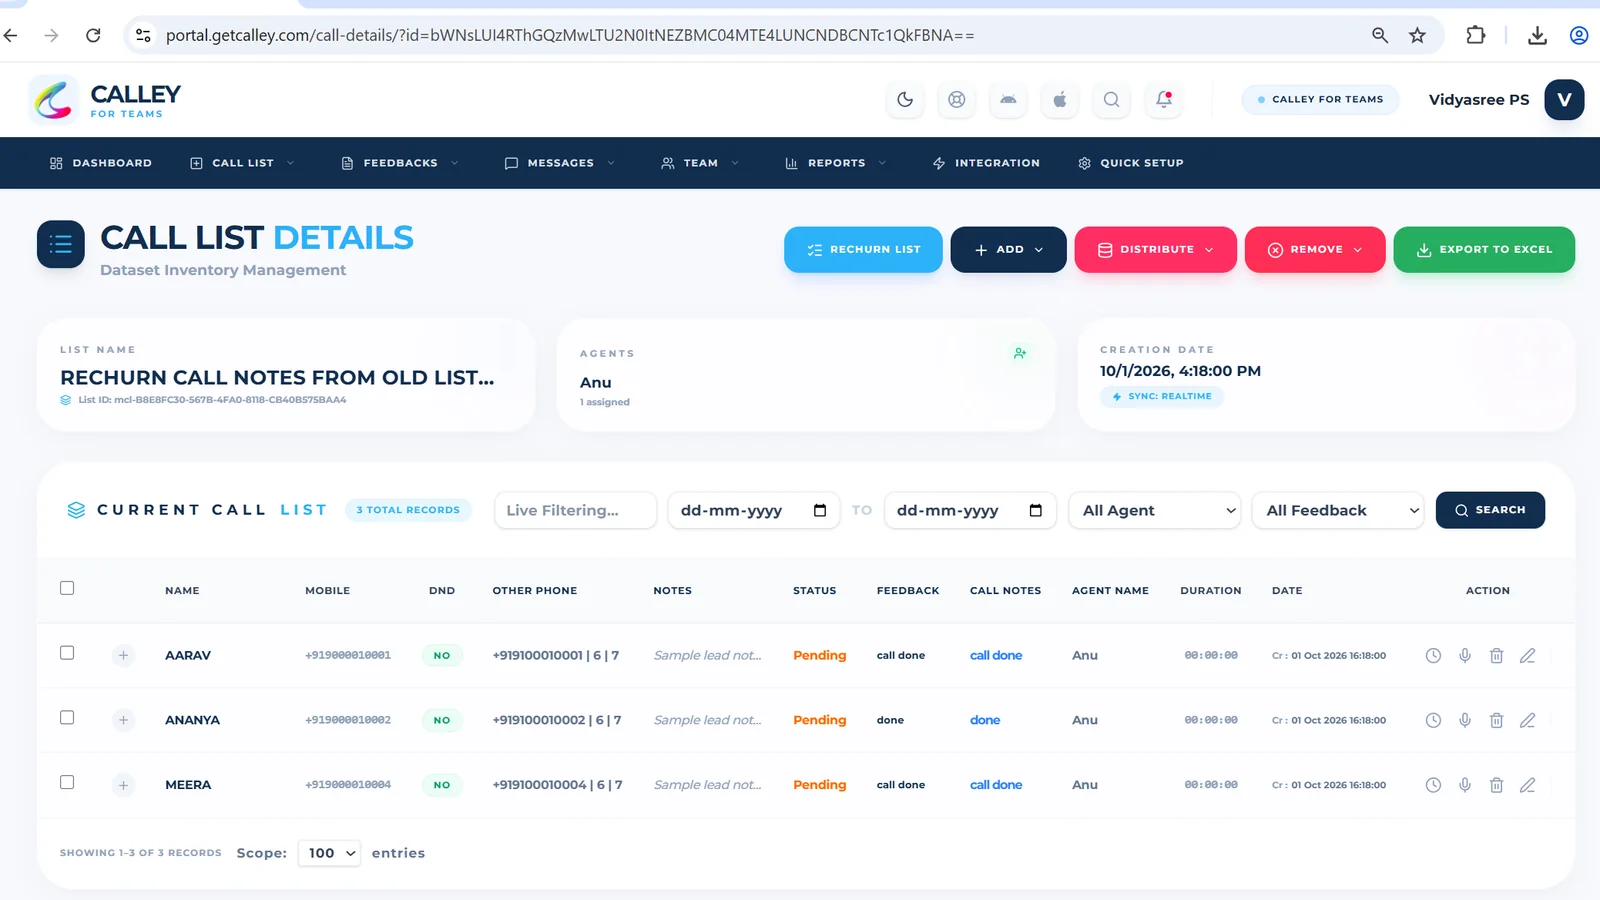Viewport: 1600px width, 900px height.
Task: Expand the ANANYA row plus button
Action: tap(123, 720)
